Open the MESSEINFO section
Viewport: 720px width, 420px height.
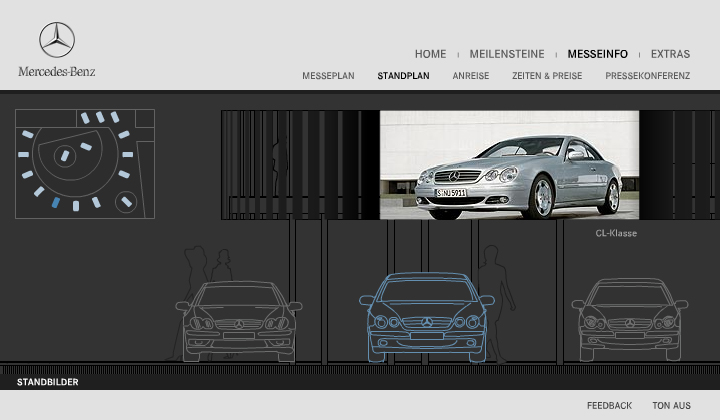(597, 54)
